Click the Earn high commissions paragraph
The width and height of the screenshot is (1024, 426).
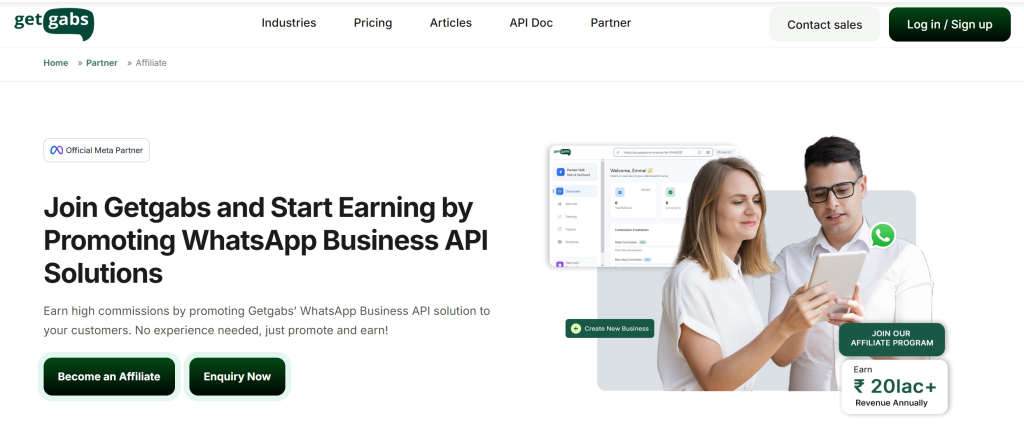click(x=266, y=320)
